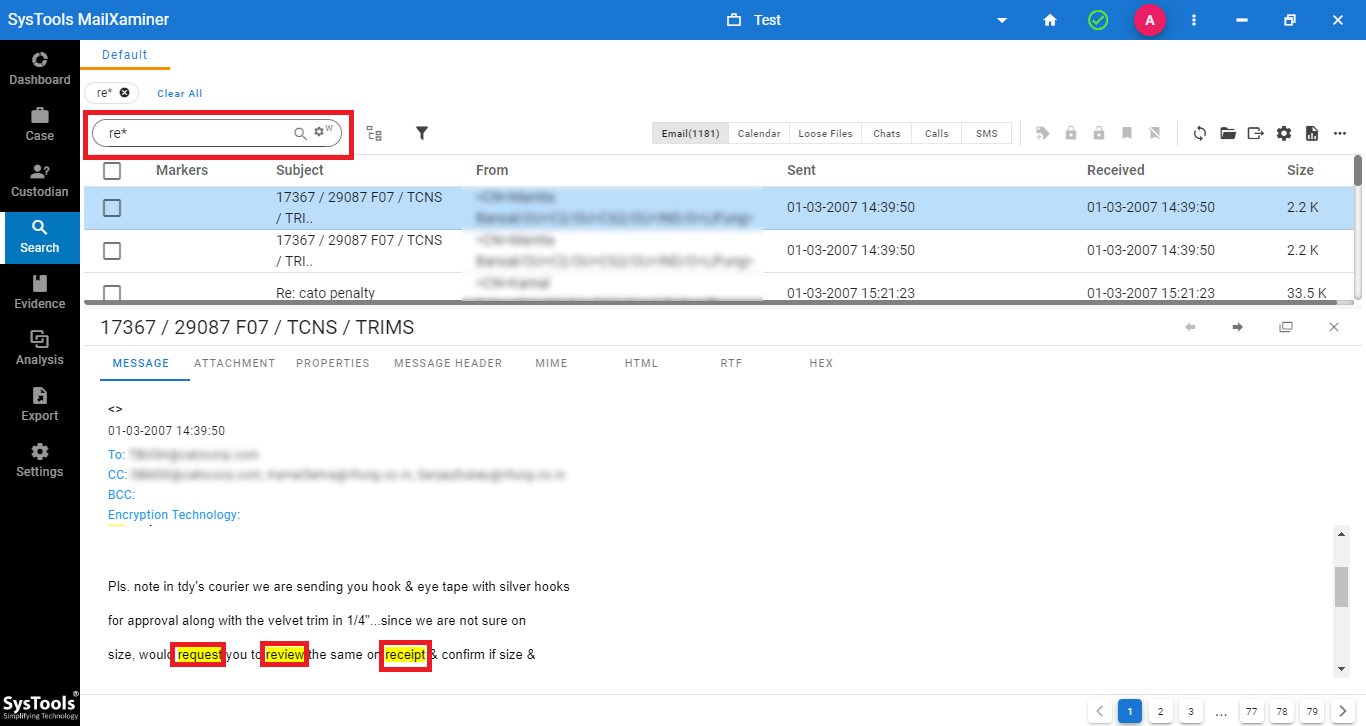Image resolution: width=1366 pixels, height=726 pixels.
Task: Open the PROPERTIES preview tab
Action: click(333, 363)
